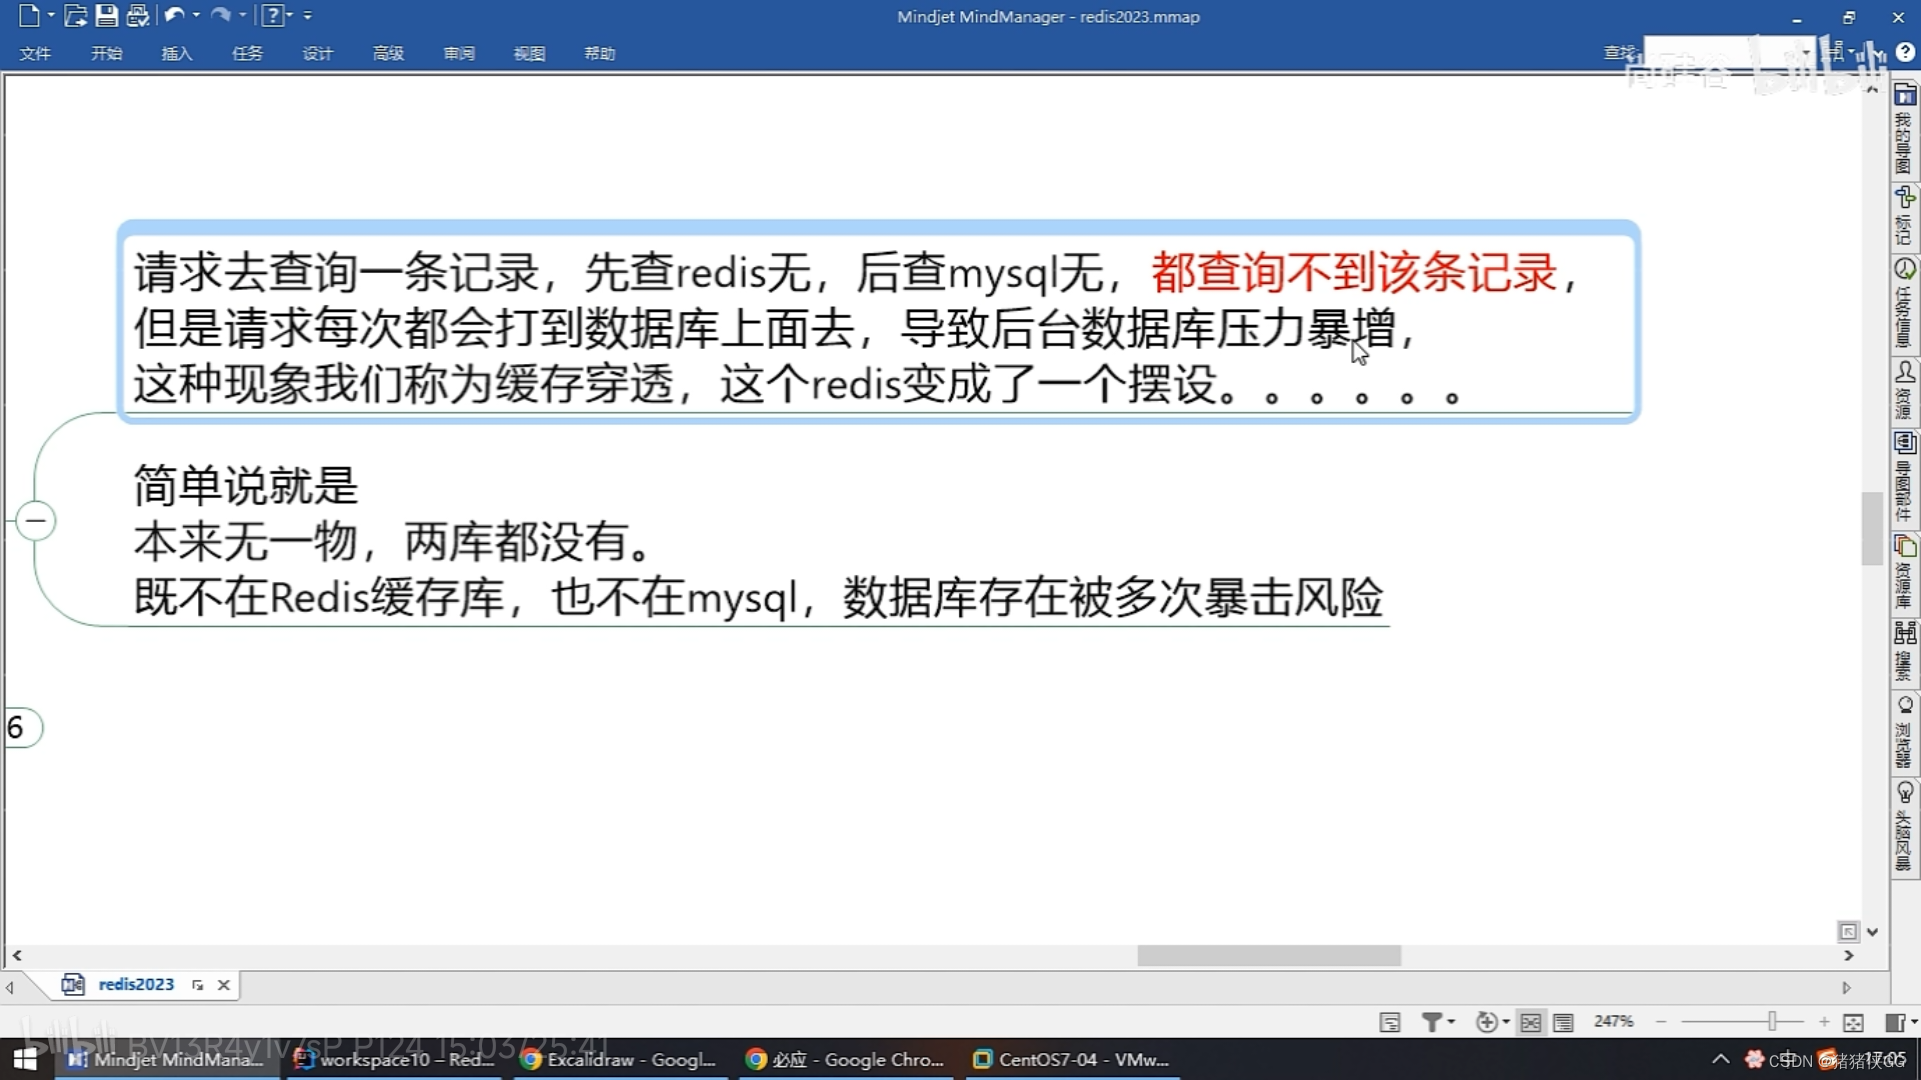1921x1080 pixels.
Task: Toggle the outline view button
Action: (1563, 1022)
